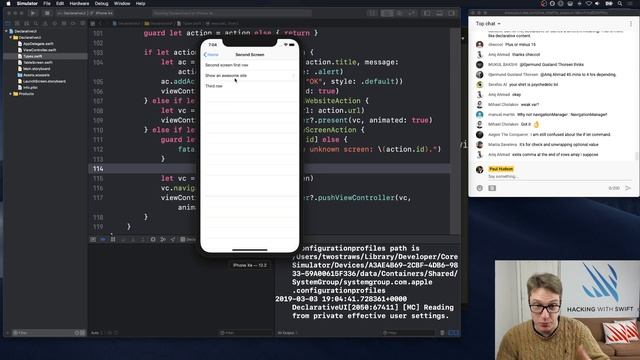The image size is (640, 360).
Task: Click the send message arrow icon
Action: click(628, 188)
